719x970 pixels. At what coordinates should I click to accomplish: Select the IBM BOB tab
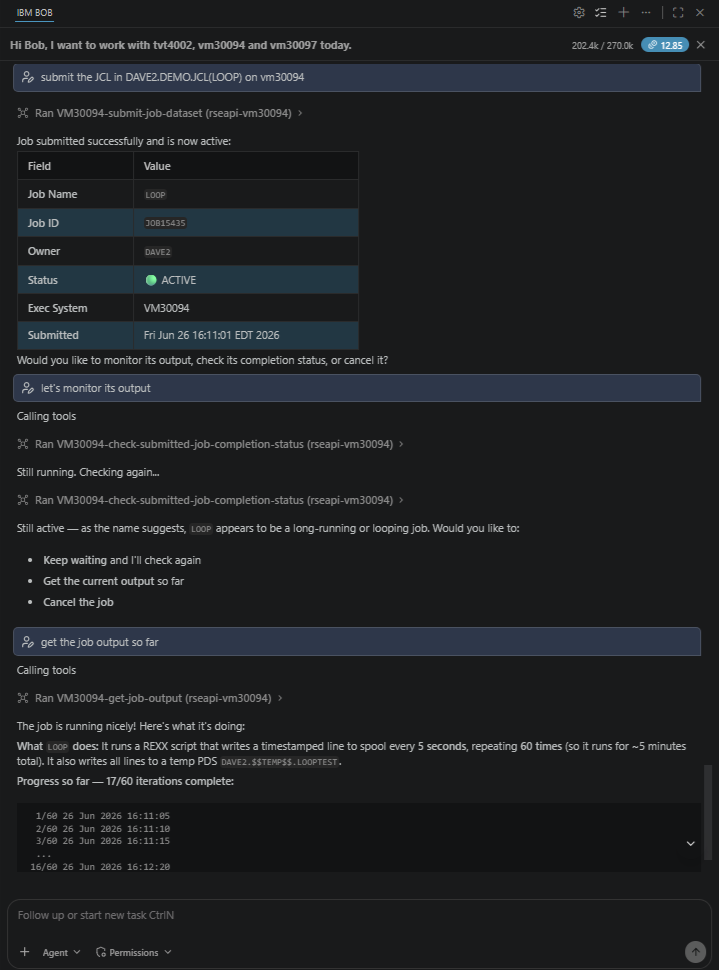coord(35,12)
